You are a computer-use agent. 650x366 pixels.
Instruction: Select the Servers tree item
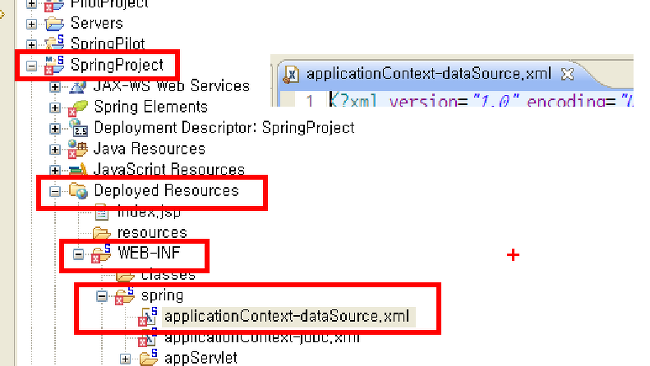click(x=97, y=23)
